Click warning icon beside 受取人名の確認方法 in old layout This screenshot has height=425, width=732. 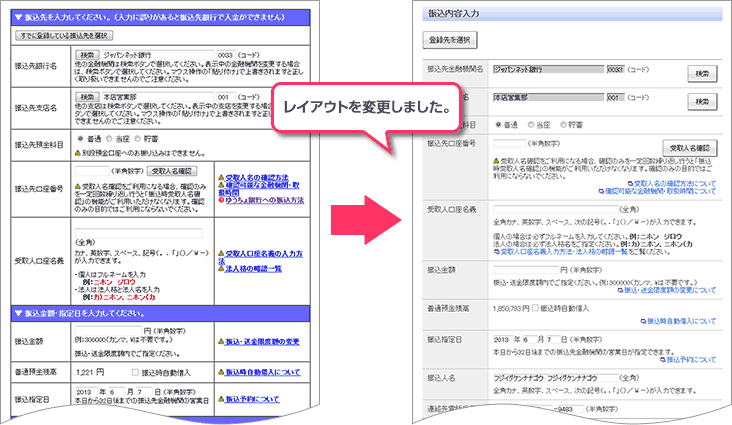click(x=220, y=174)
